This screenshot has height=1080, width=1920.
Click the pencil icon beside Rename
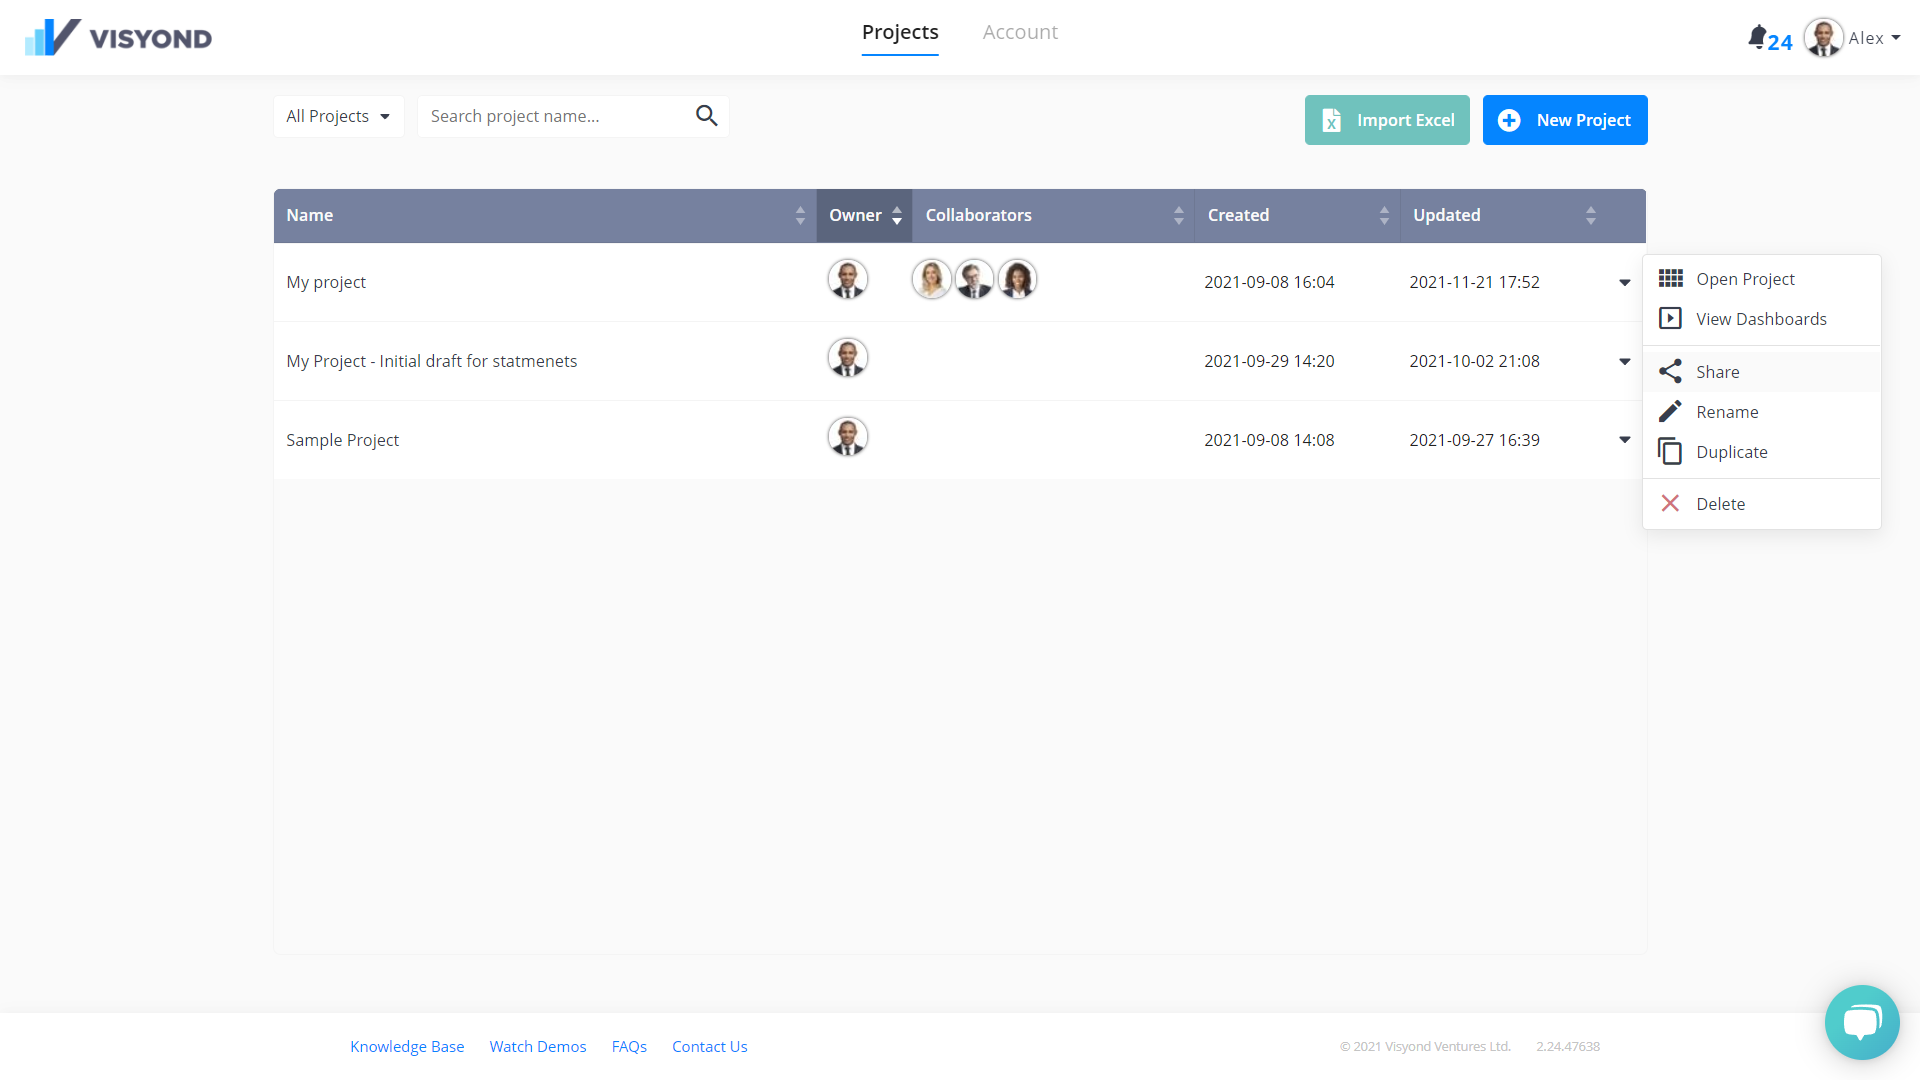pos(1670,411)
